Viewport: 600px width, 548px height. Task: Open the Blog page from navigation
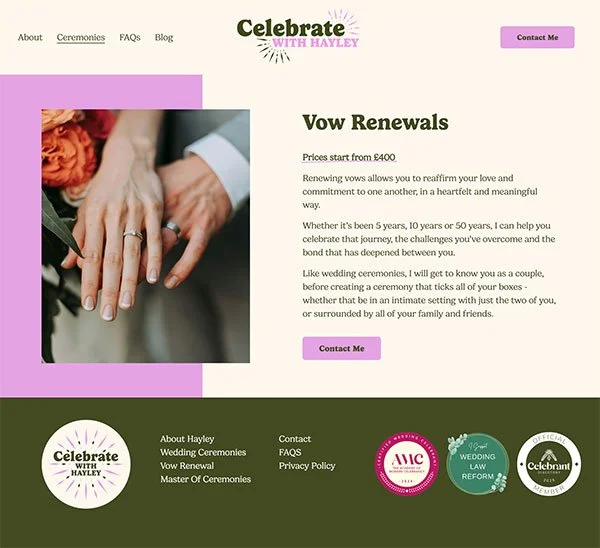coord(164,38)
